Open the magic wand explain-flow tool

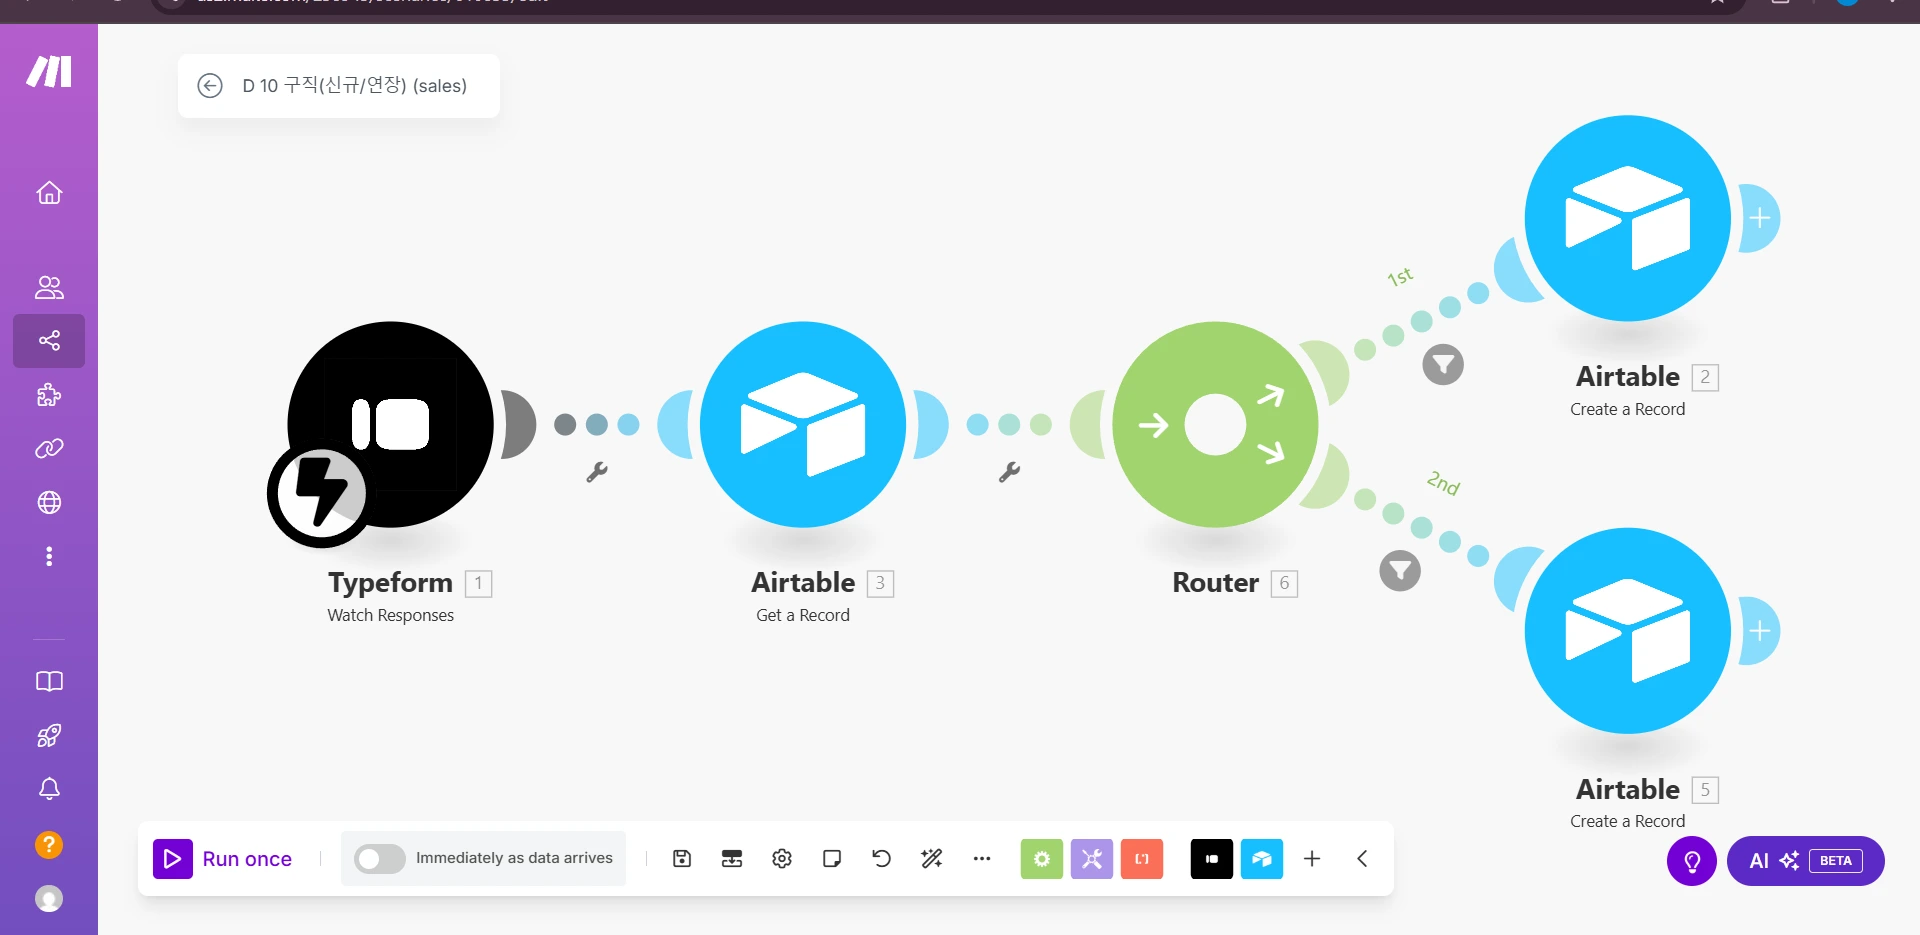931,858
